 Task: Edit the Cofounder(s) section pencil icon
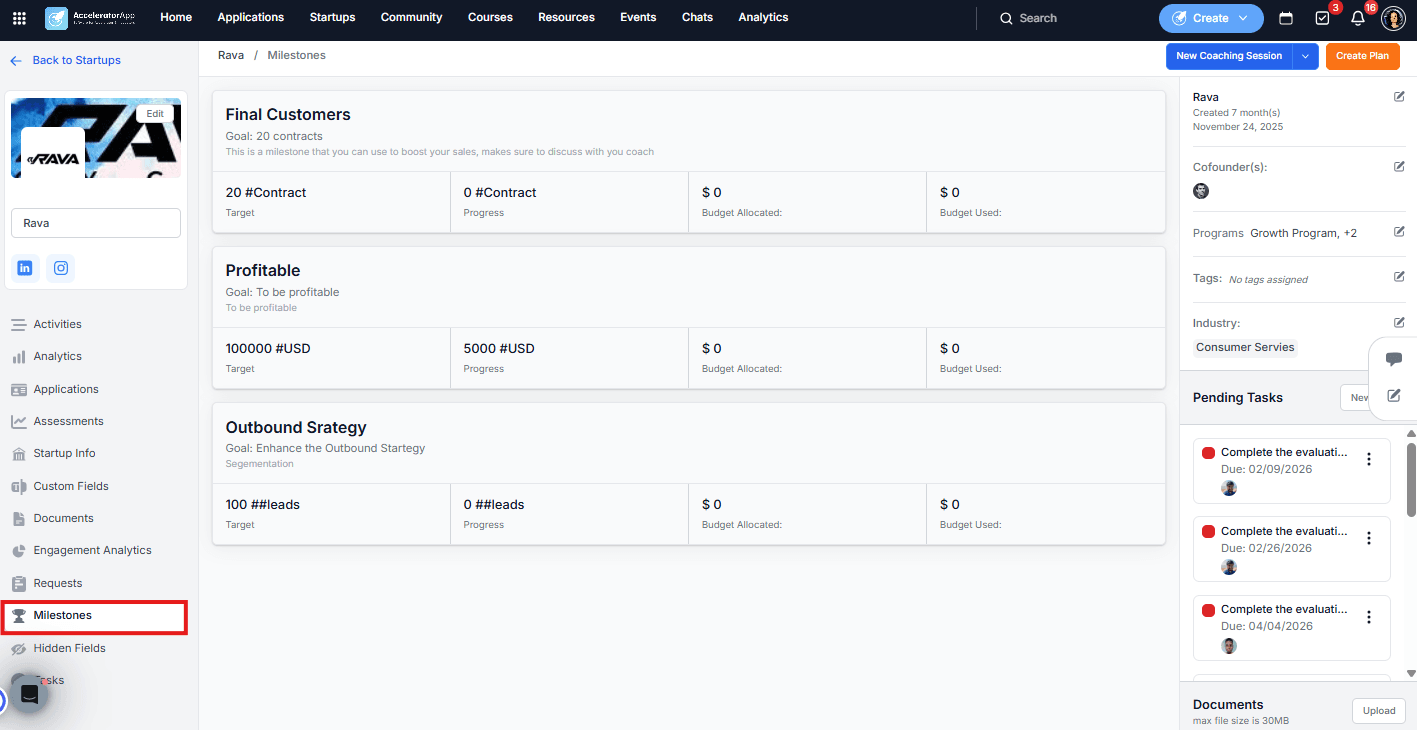click(x=1399, y=167)
